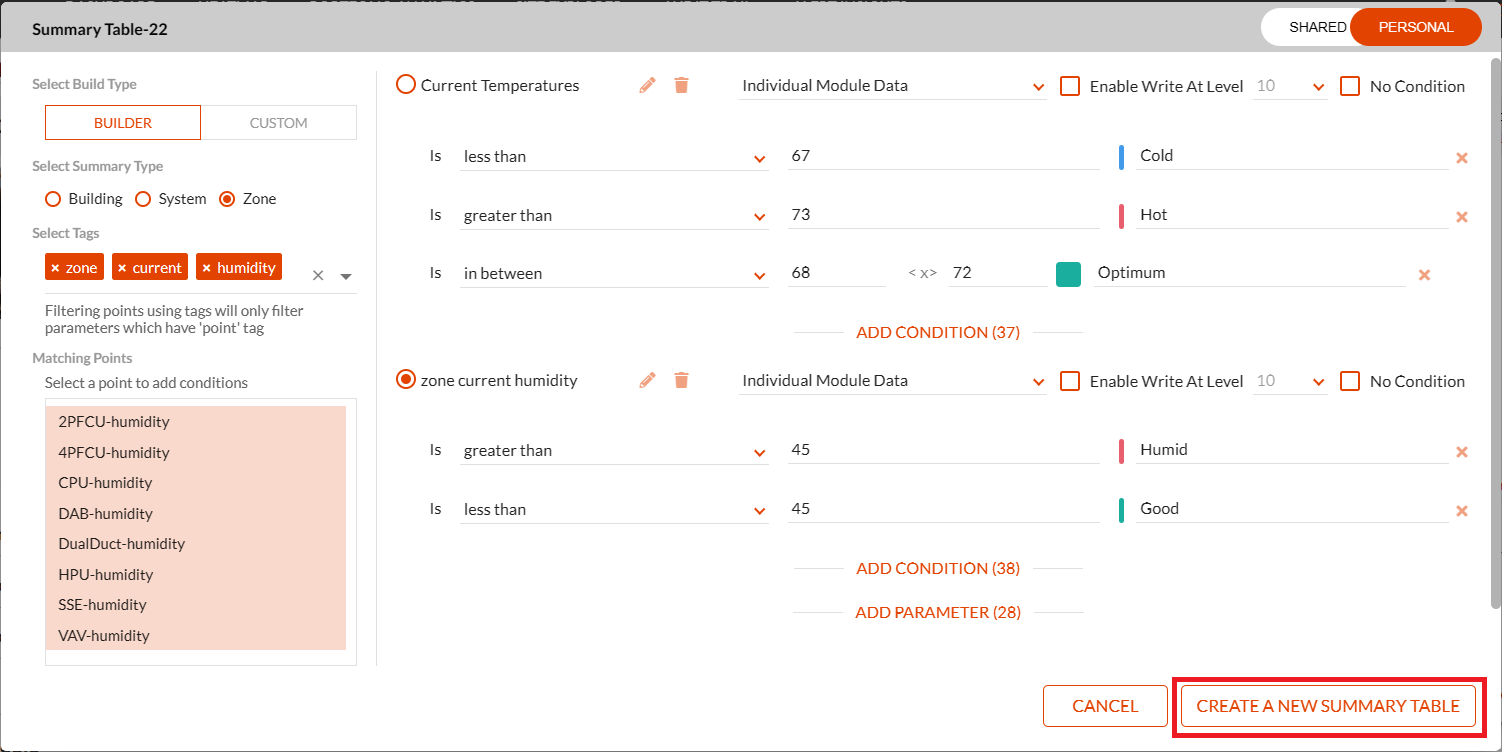This screenshot has width=1502, height=752.
Task: Switch to SHARED mode
Action: coord(1317,27)
